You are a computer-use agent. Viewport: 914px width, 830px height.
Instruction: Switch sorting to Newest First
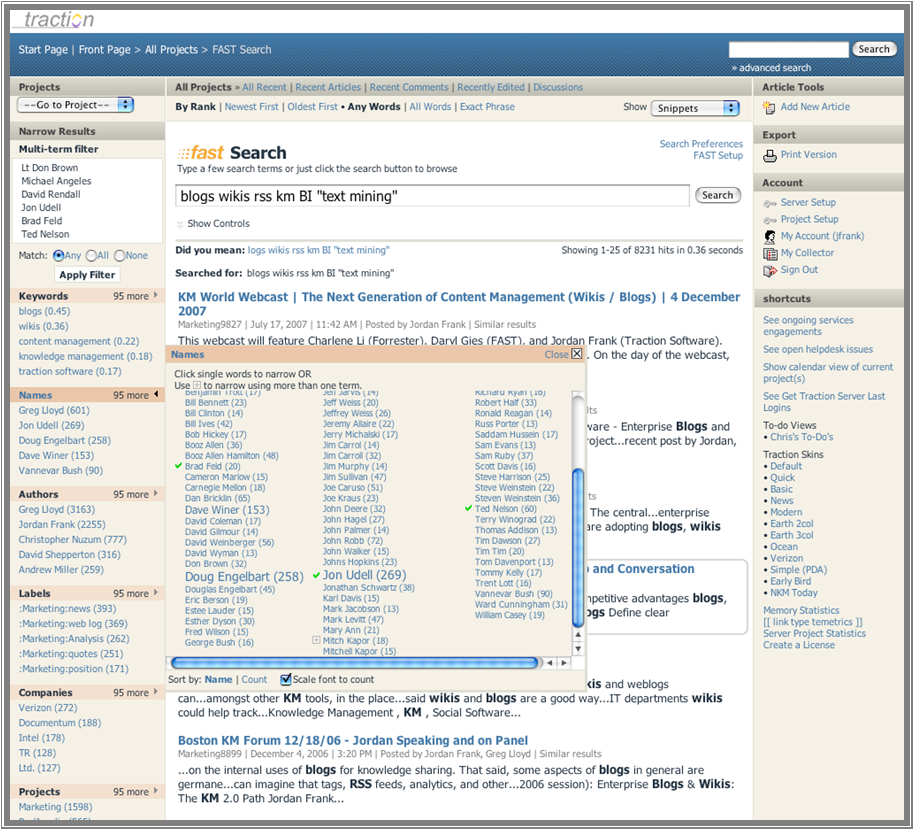click(x=252, y=107)
